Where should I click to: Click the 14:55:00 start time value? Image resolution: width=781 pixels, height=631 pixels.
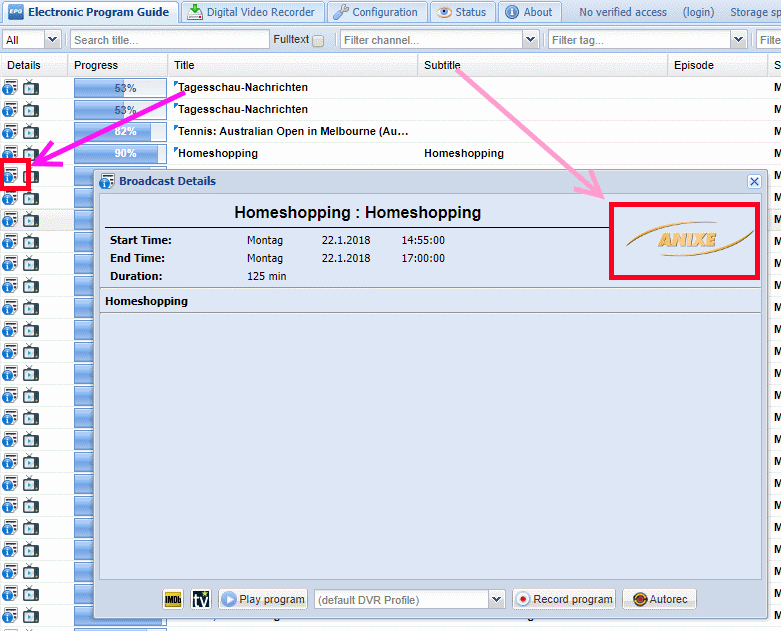click(423, 240)
